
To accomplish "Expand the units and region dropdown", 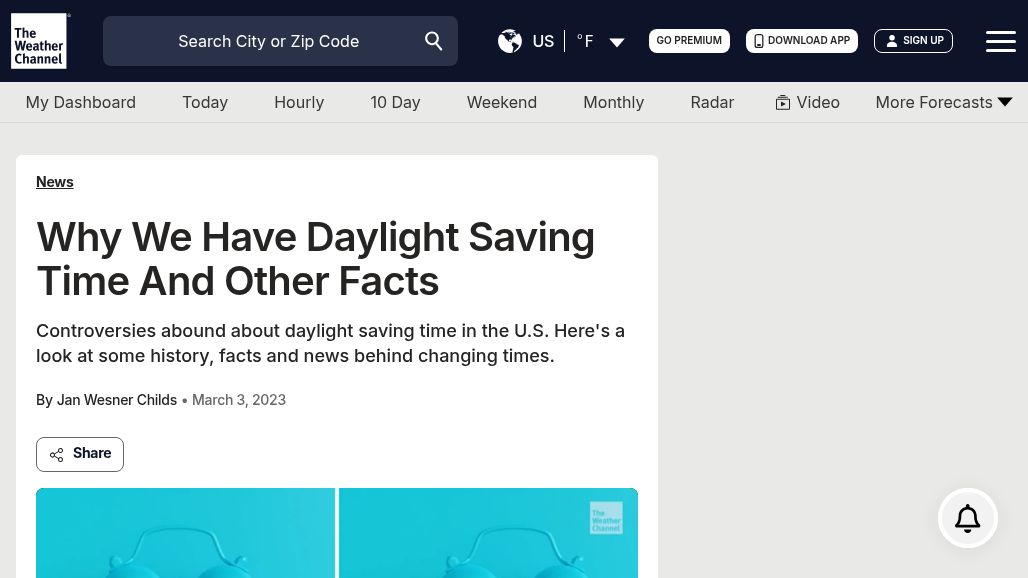I will [x=617, y=42].
